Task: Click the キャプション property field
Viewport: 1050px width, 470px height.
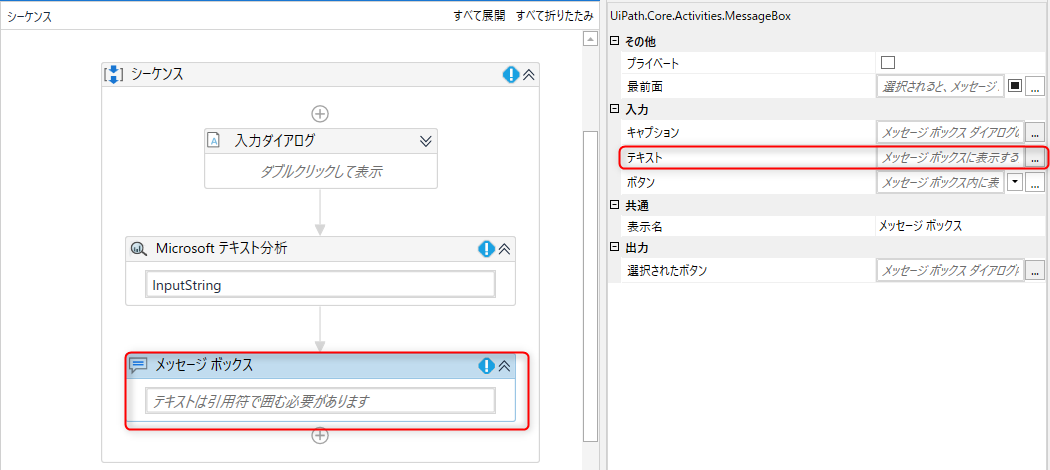Action: click(950, 132)
